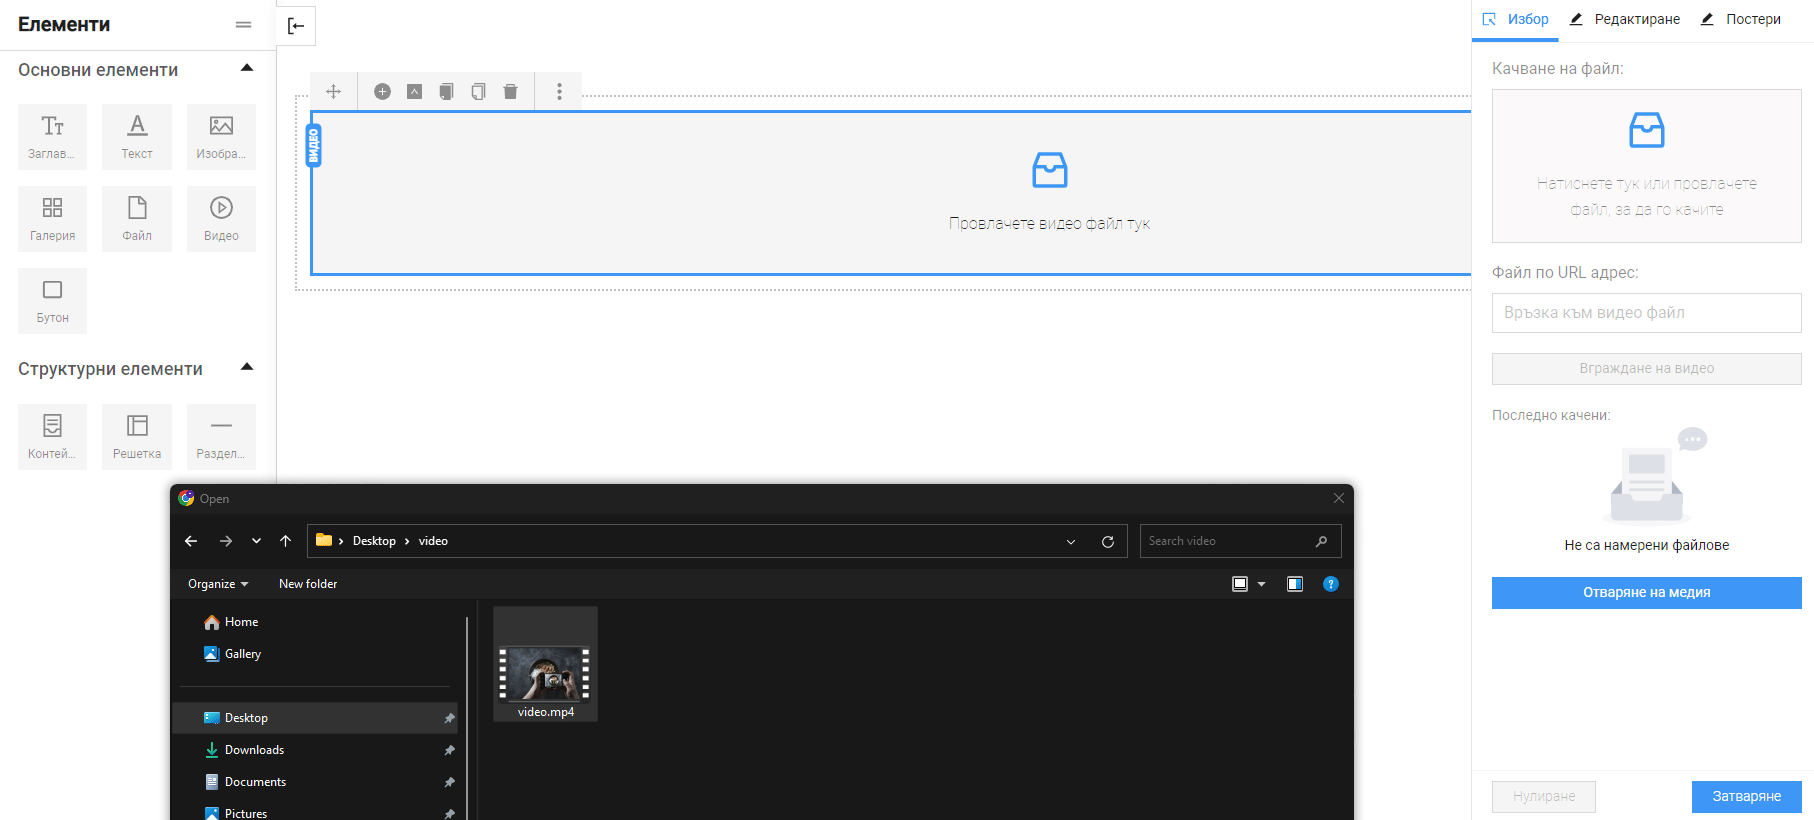Switch to the Редактиране tab
The width and height of the screenshot is (1814, 820).
coord(1626,20)
